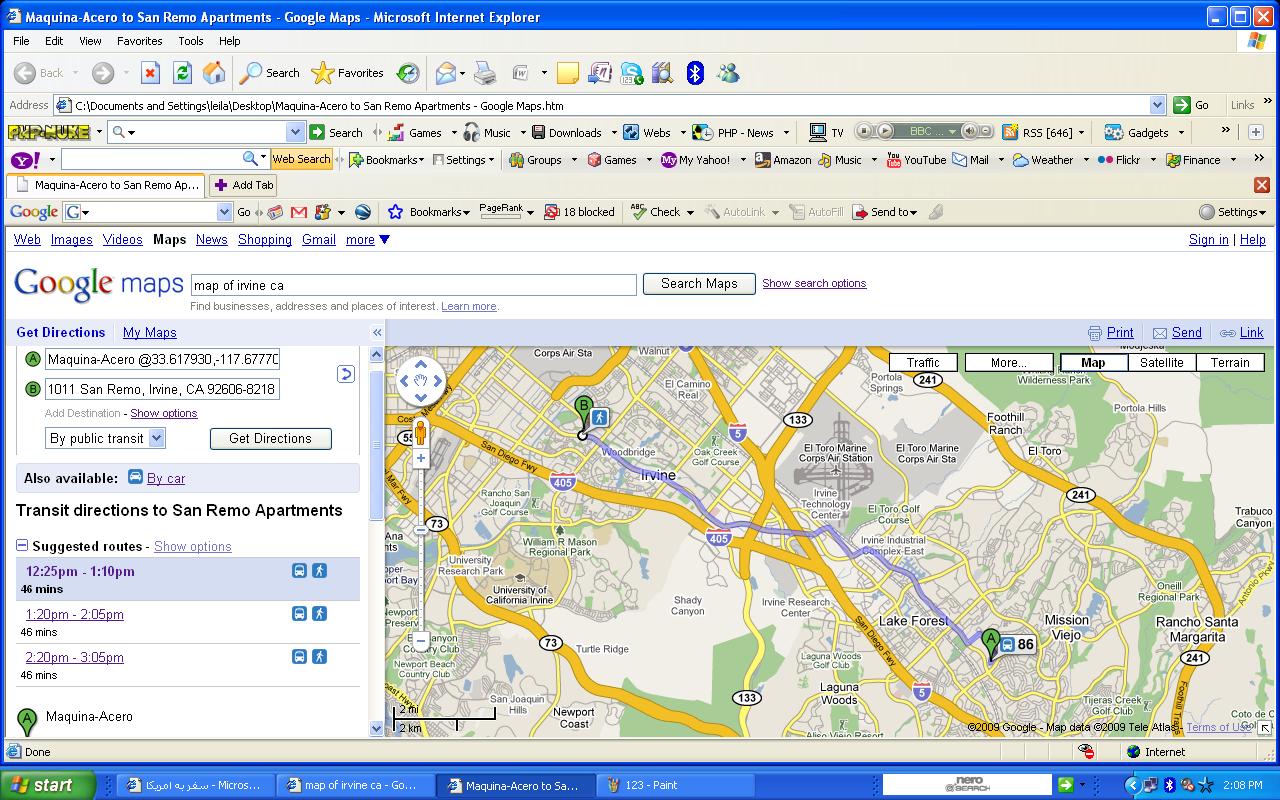
Task: Click the Bluetooth icon in the IE toolbar
Action: 695,73
